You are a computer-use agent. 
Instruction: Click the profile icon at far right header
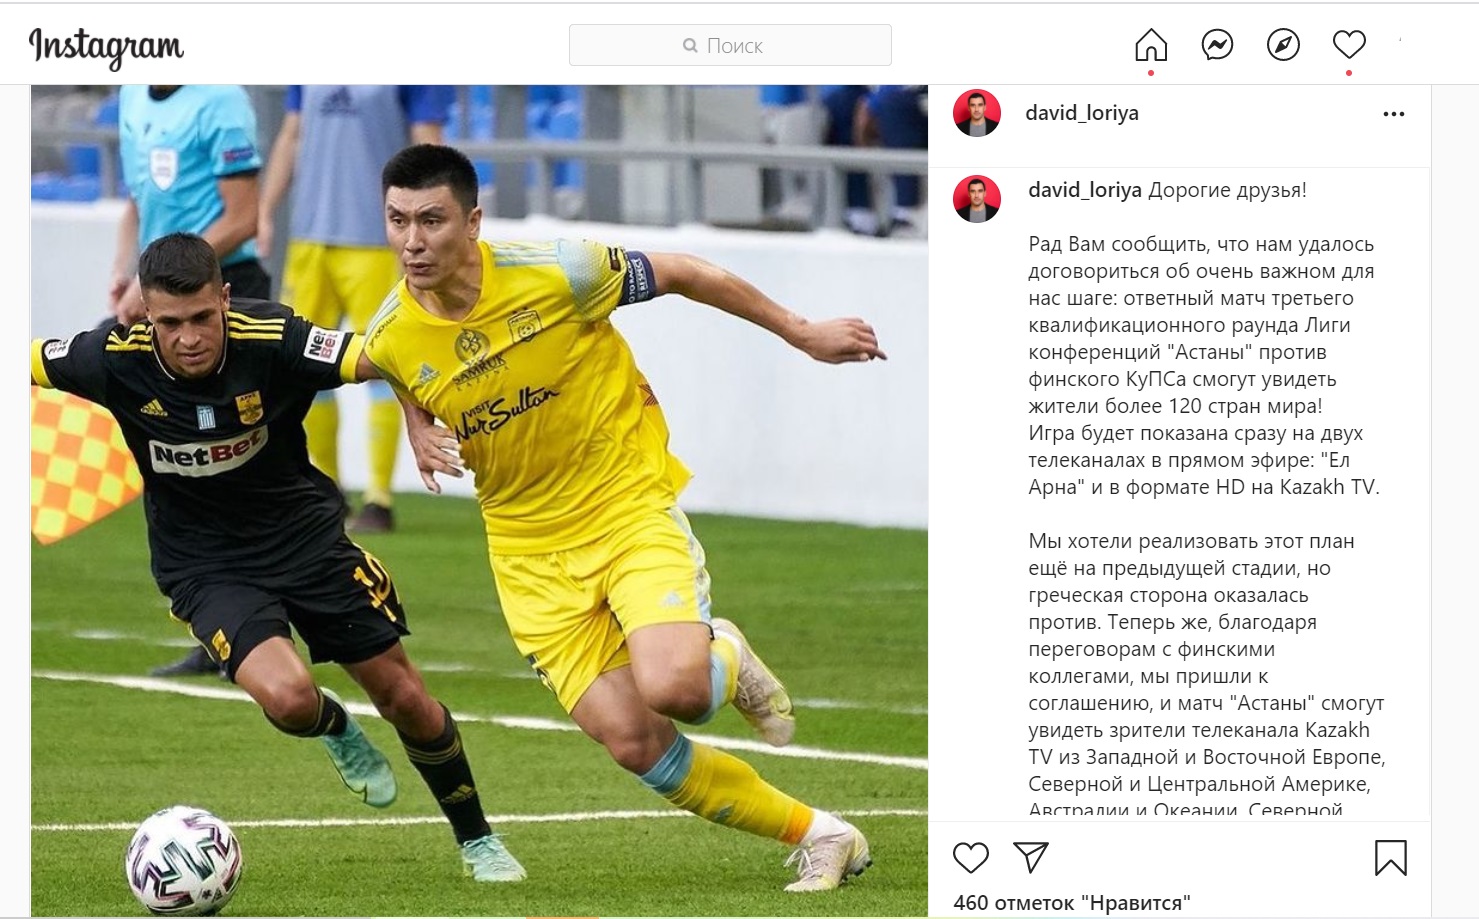pyautogui.click(x=1400, y=41)
